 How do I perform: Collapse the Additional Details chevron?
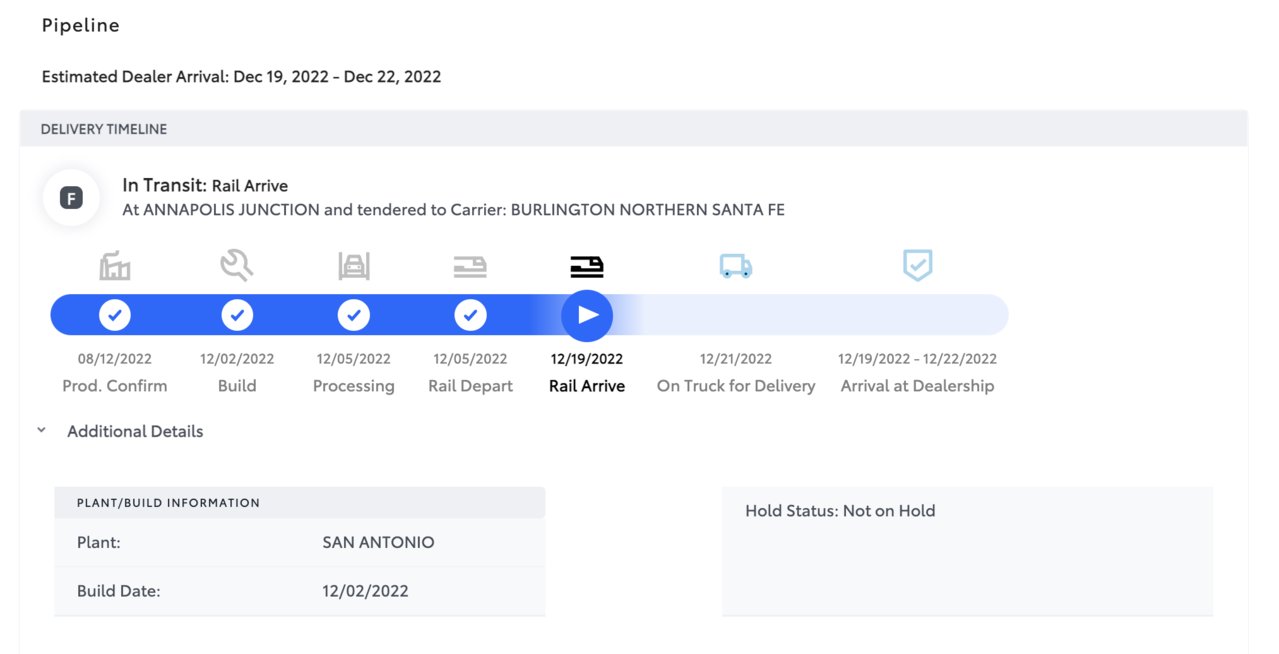click(x=41, y=431)
